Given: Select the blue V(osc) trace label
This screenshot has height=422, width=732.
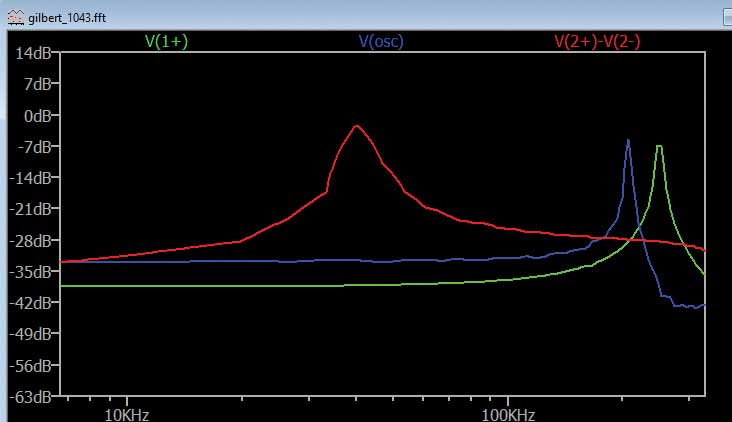Looking at the screenshot, I should (381, 42).
